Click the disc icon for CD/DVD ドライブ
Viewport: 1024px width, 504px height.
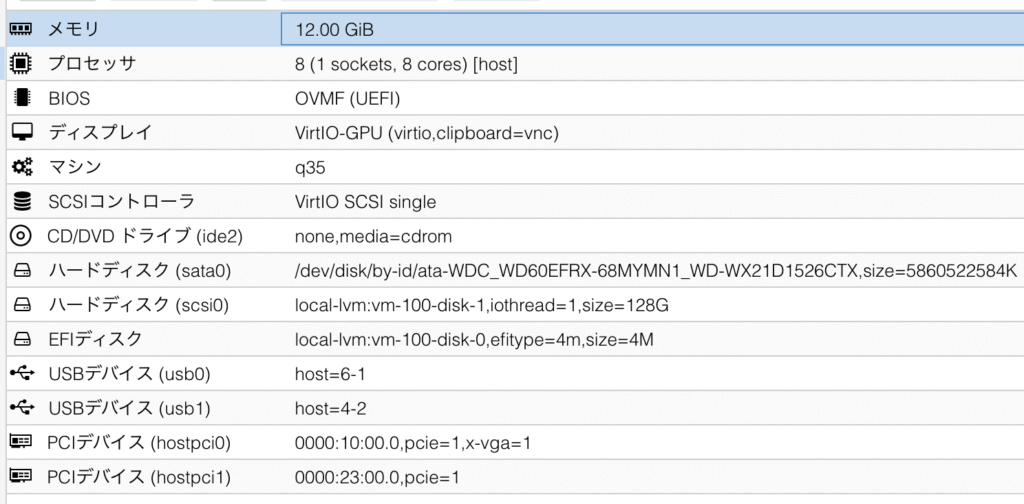(20, 236)
